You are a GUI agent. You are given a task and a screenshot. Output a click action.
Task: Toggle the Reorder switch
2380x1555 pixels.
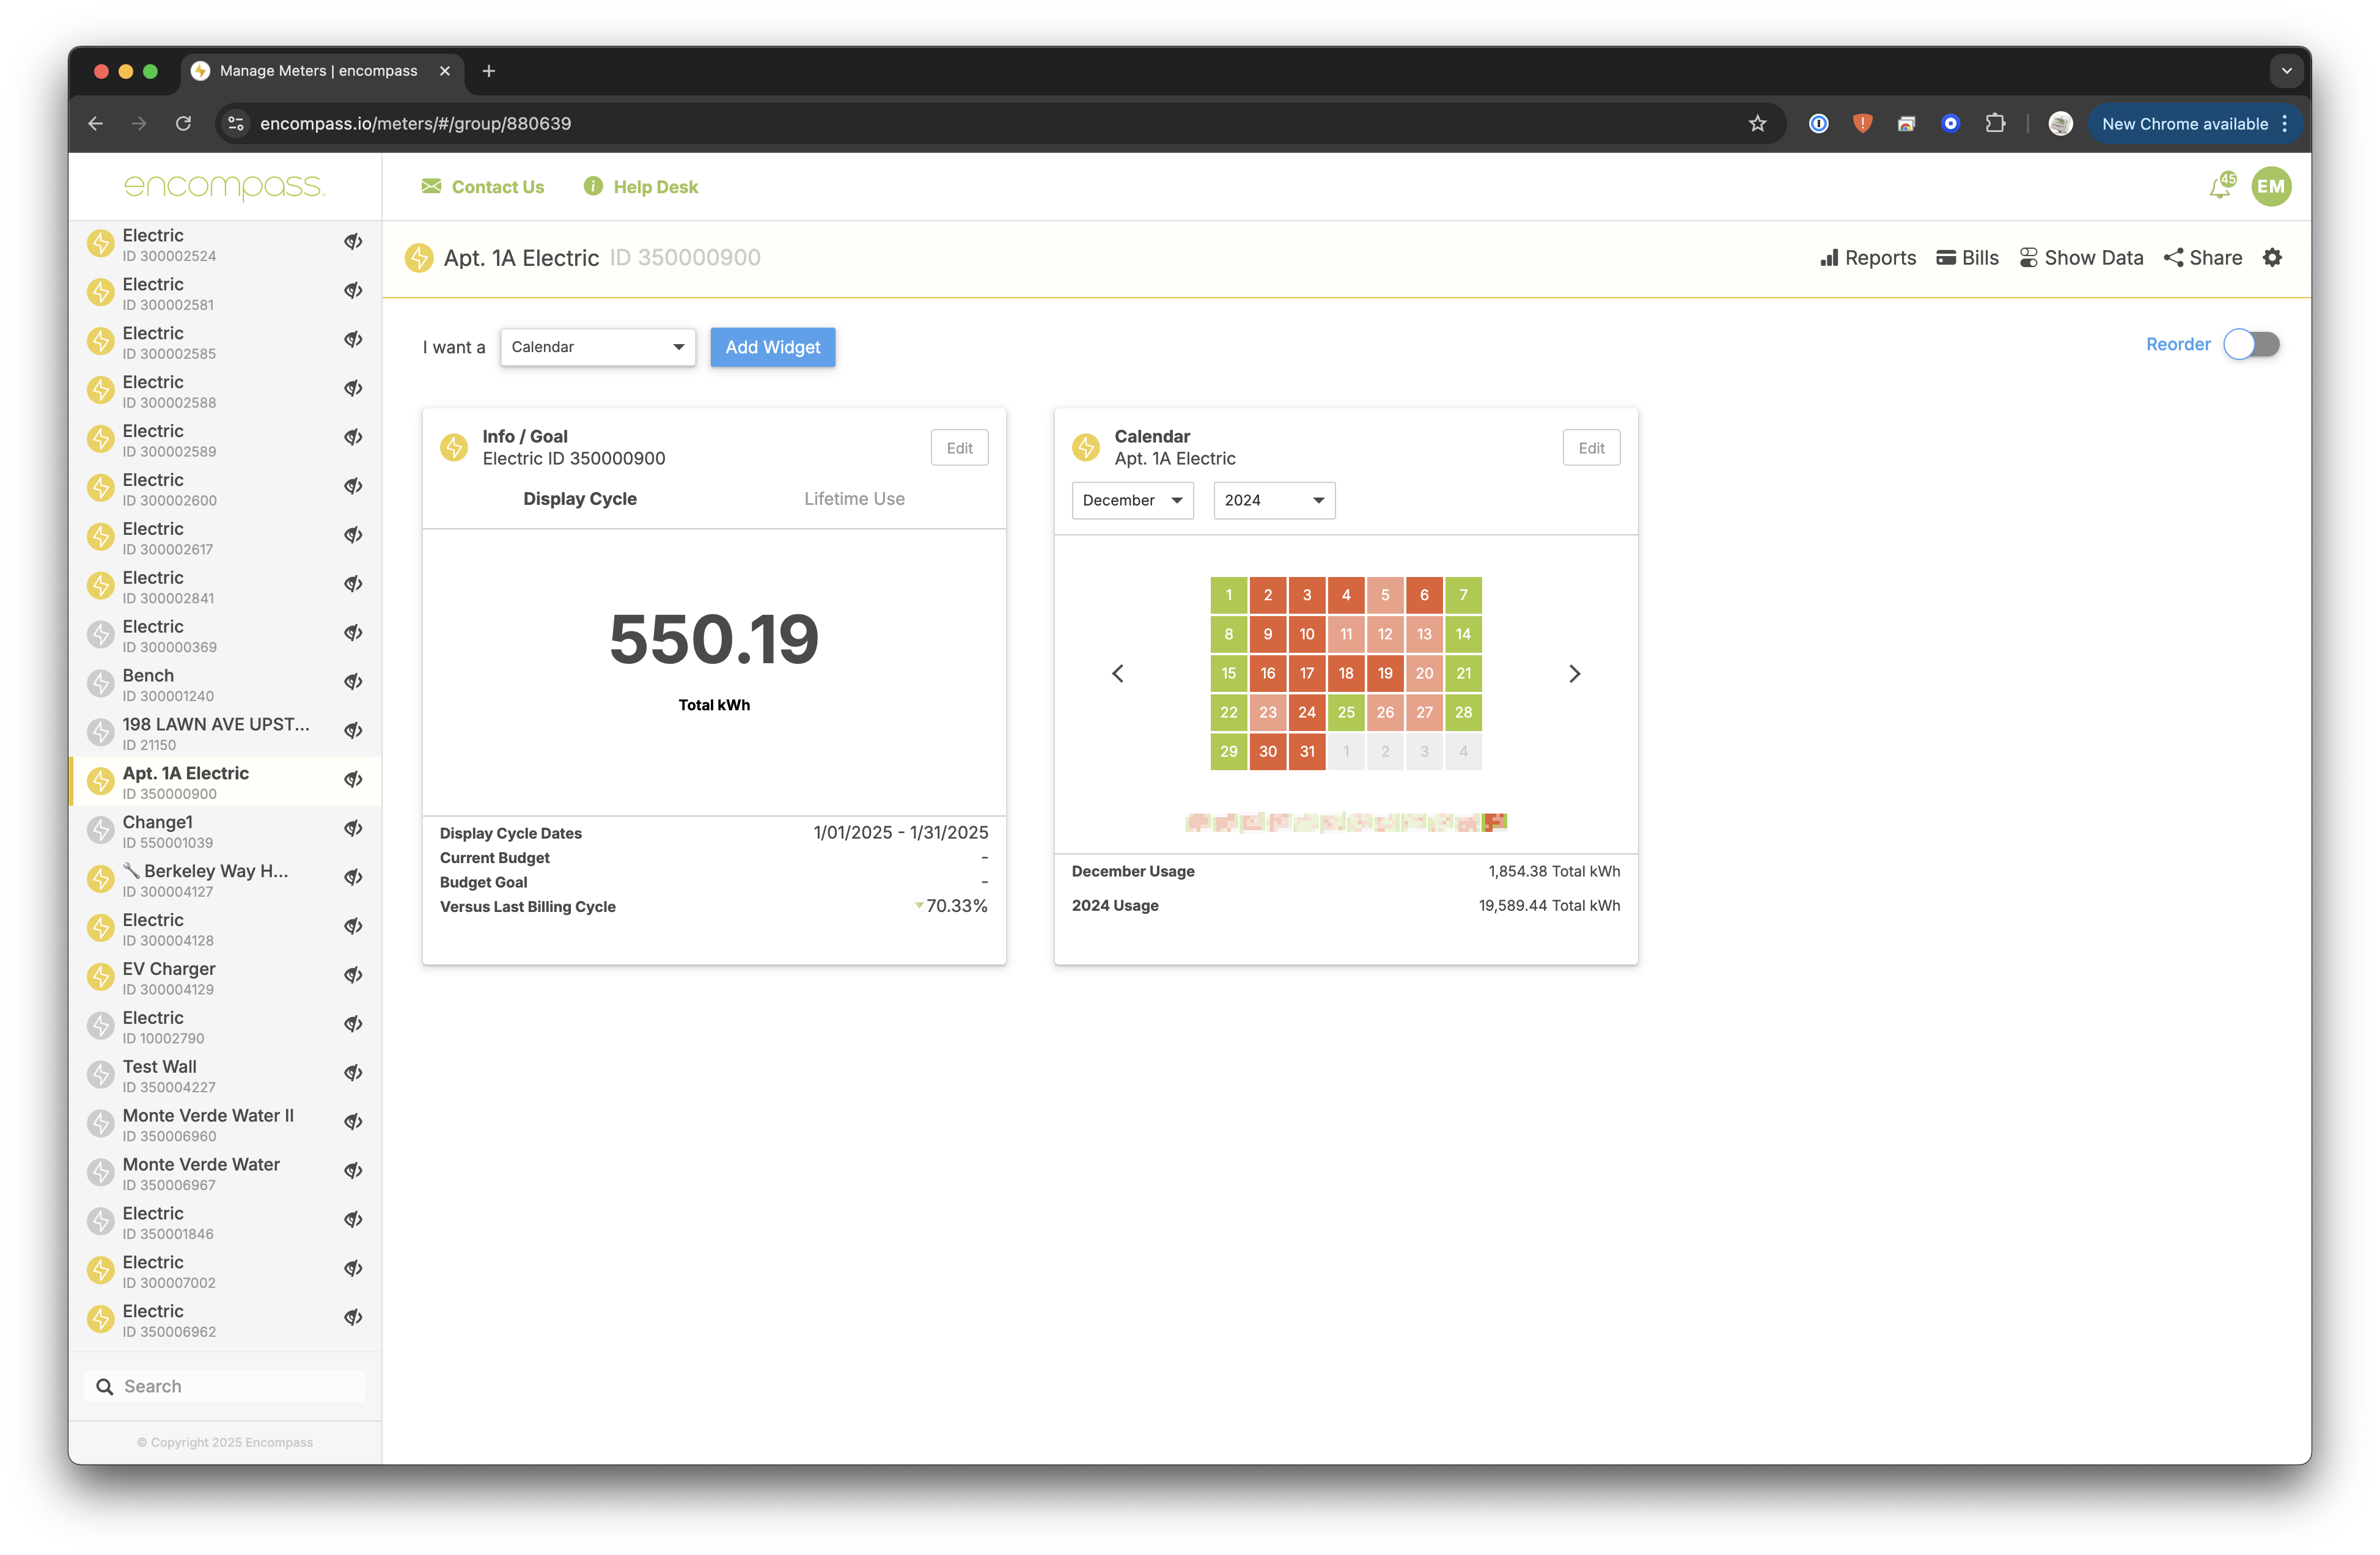point(2251,344)
